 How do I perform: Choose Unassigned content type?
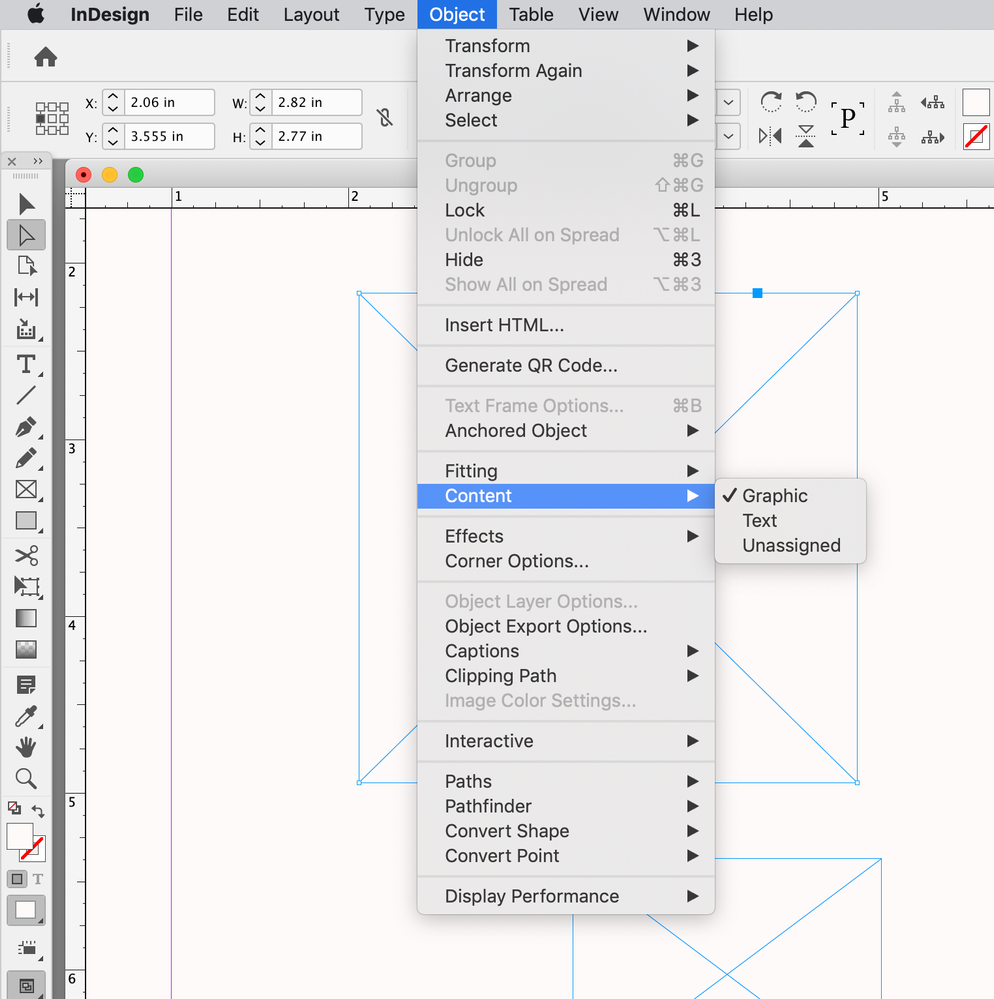pyautogui.click(x=790, y=545)
